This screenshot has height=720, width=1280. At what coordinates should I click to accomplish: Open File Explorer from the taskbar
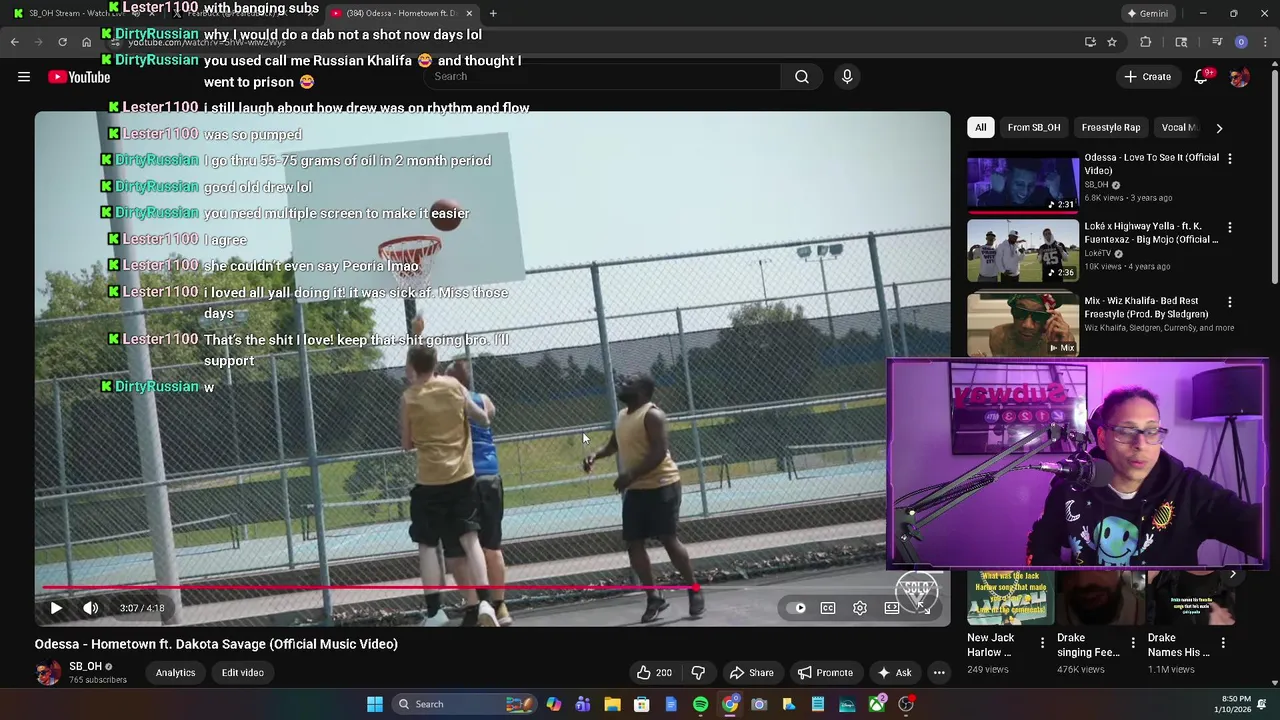pyautogui.click(x=612, y=704)
